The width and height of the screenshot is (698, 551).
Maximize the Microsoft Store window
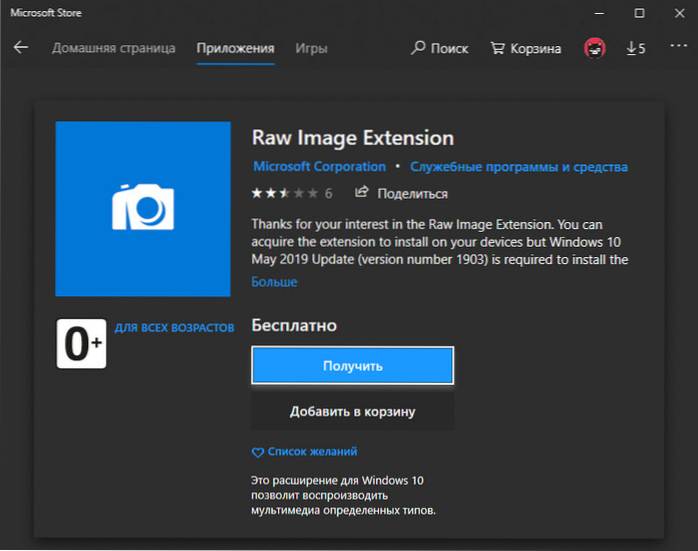640,12
